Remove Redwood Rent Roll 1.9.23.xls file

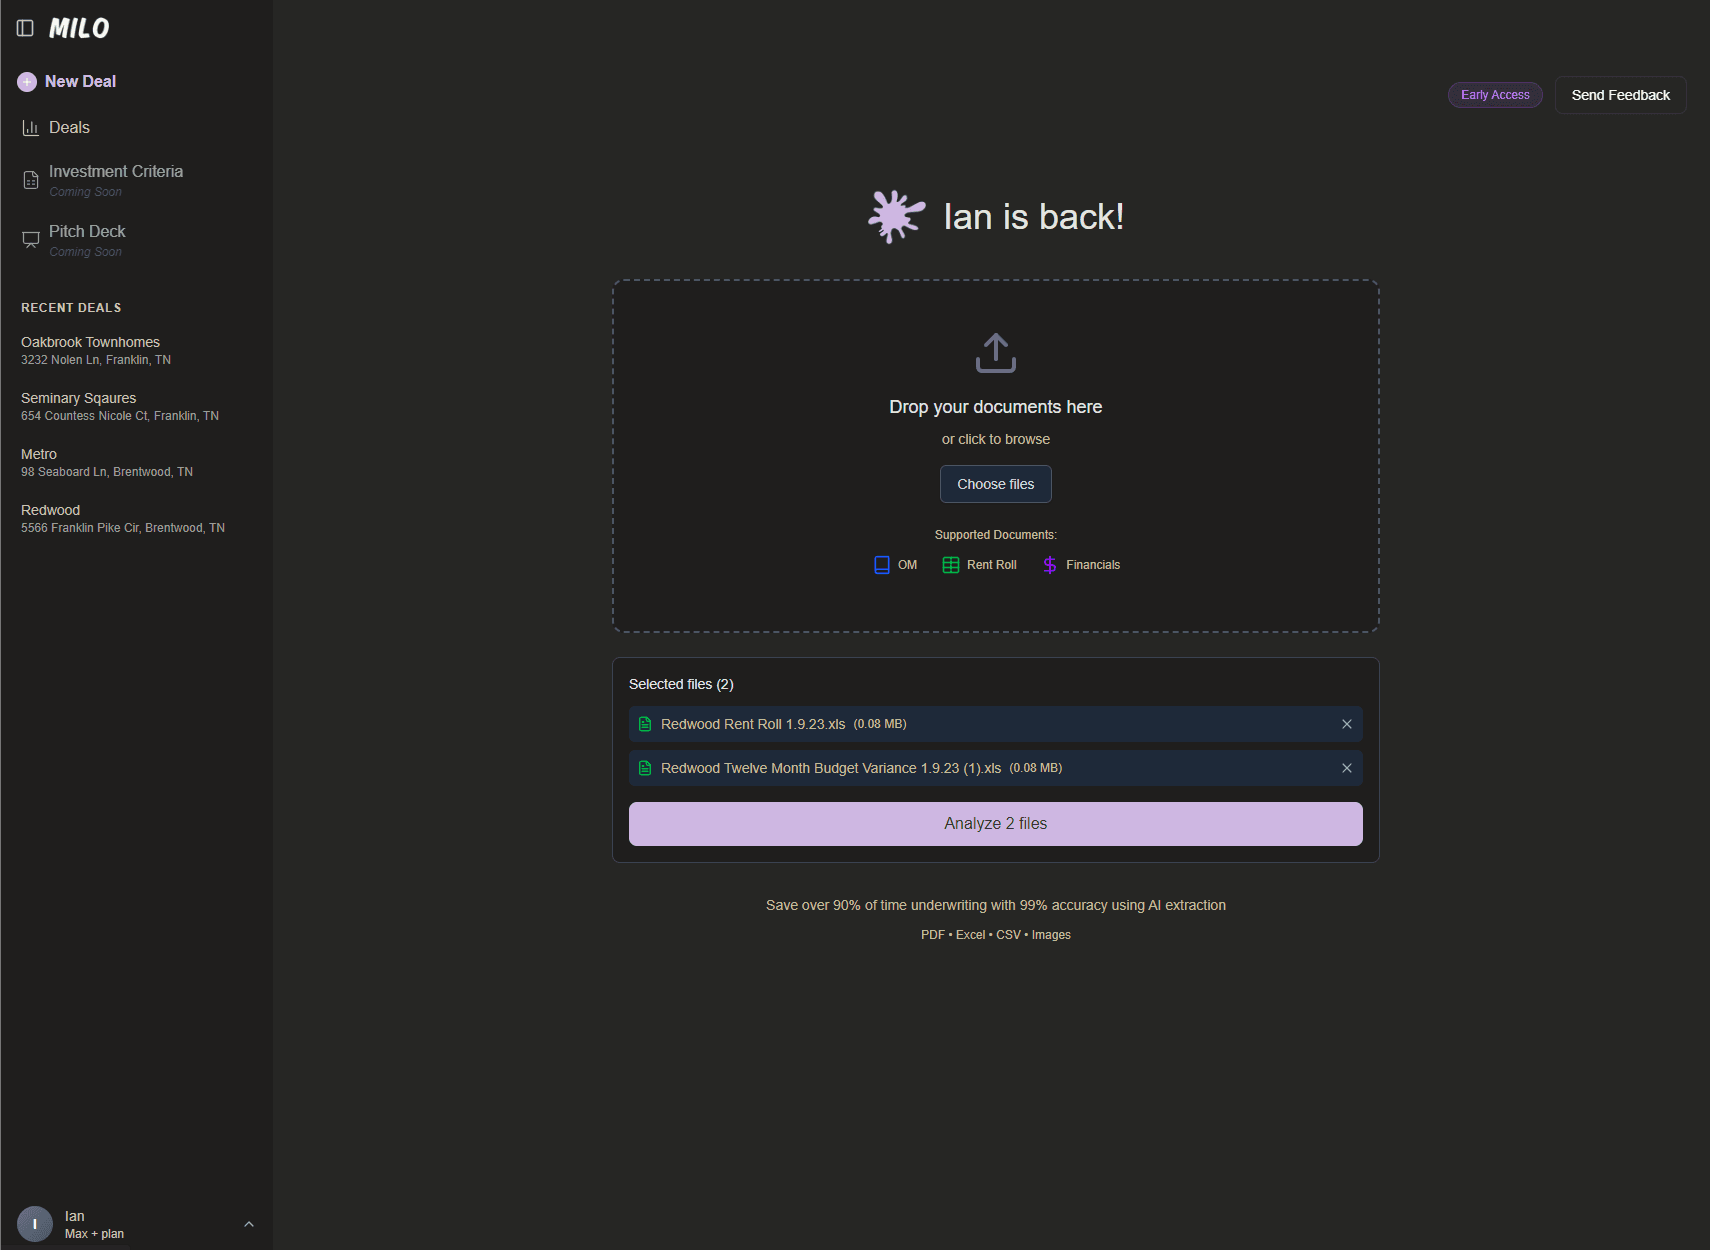(x=1346, y=724)
